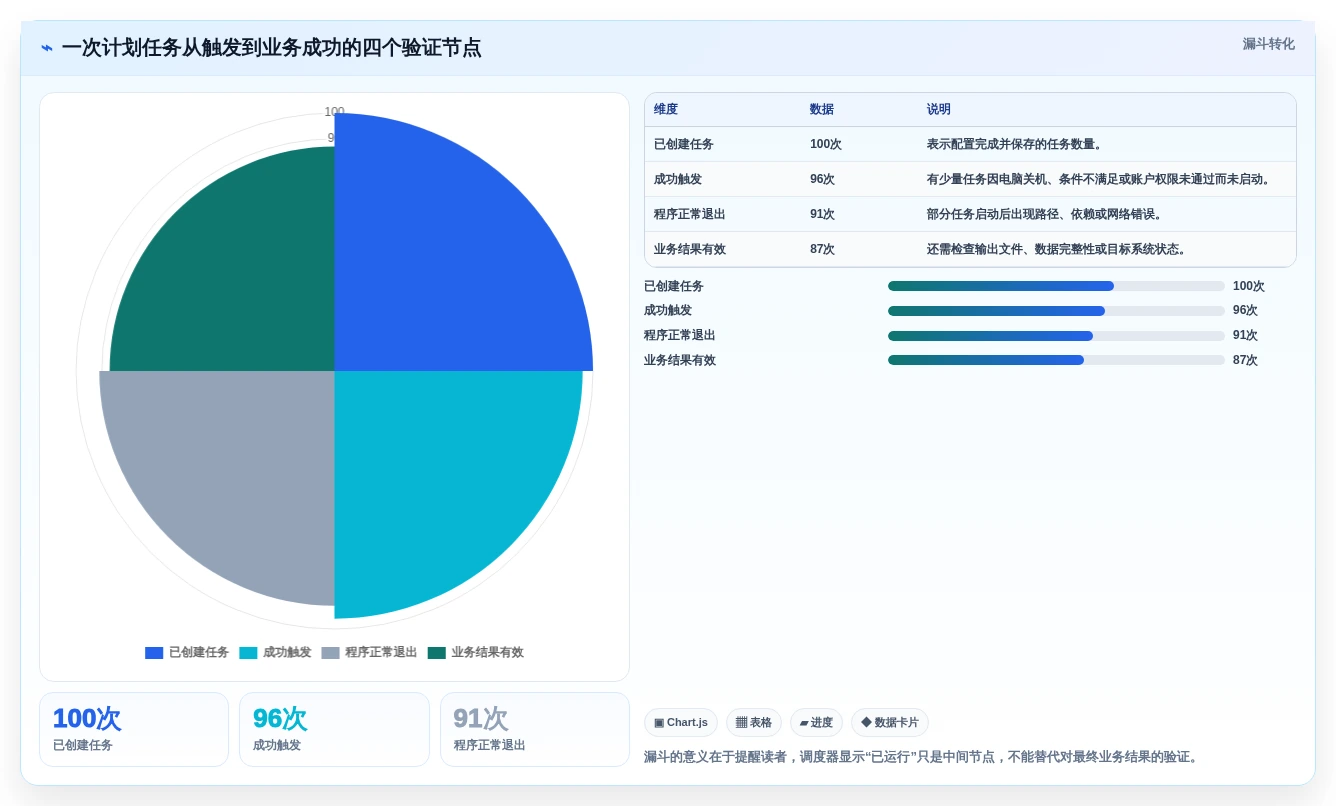The image size is (1336, 806).
Task: Click the description starting 有少量任务因电脑关机
Action: click(x=1101, y=179)
